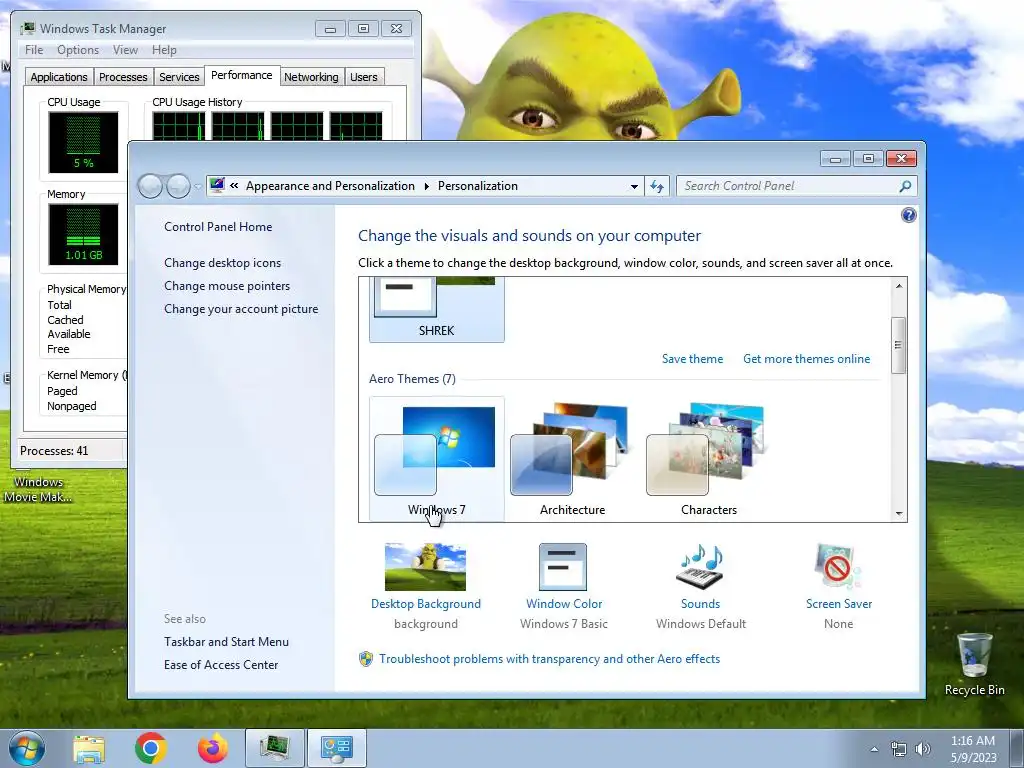Expand the double chevron in address bar
The height and width of the screenshot is (768, 1024).
point(234,185)
